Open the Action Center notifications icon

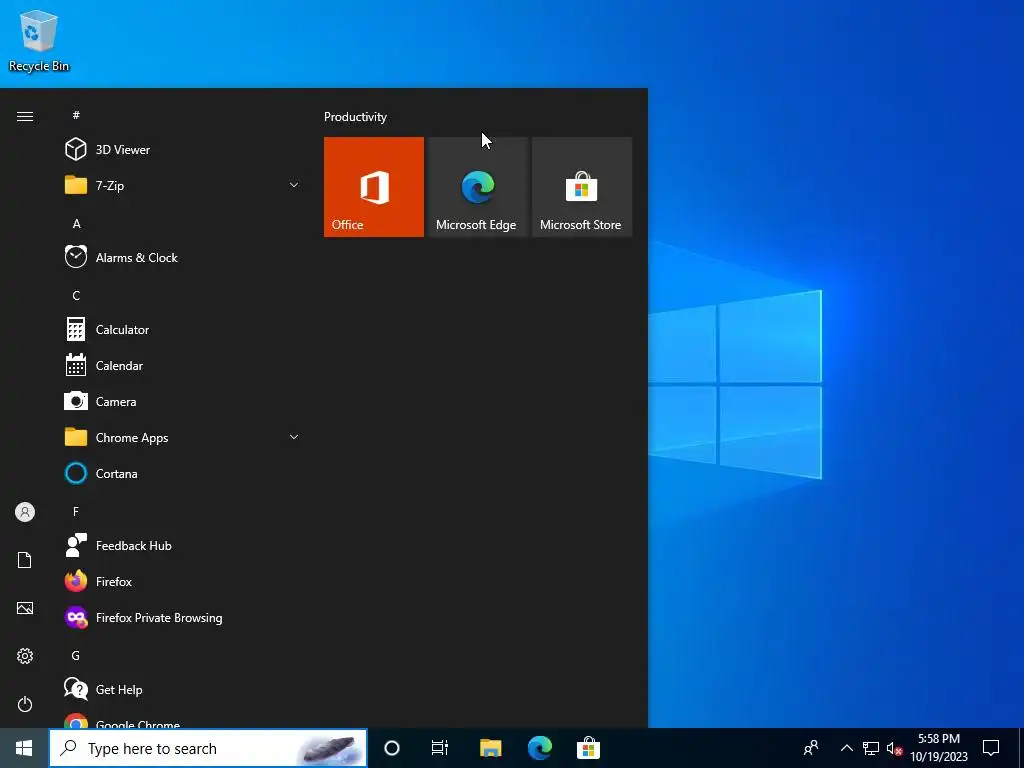(991, 748)
